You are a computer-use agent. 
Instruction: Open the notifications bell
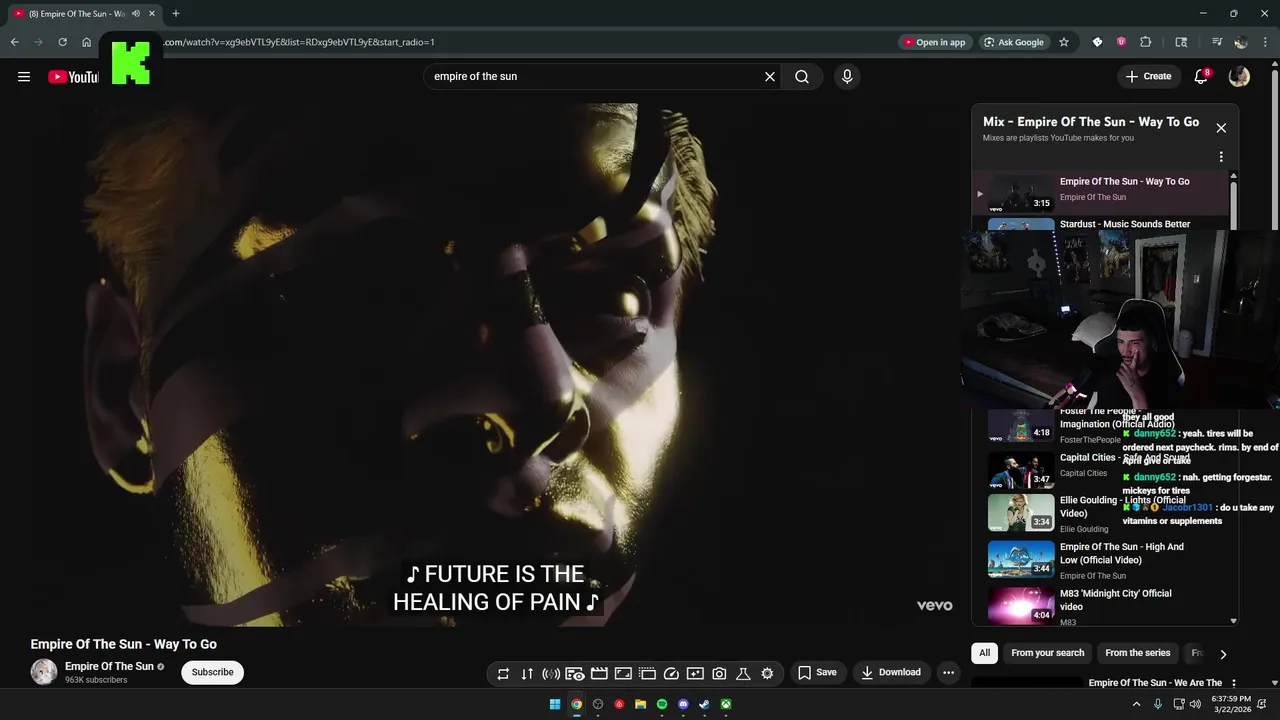coord(1201,77)
